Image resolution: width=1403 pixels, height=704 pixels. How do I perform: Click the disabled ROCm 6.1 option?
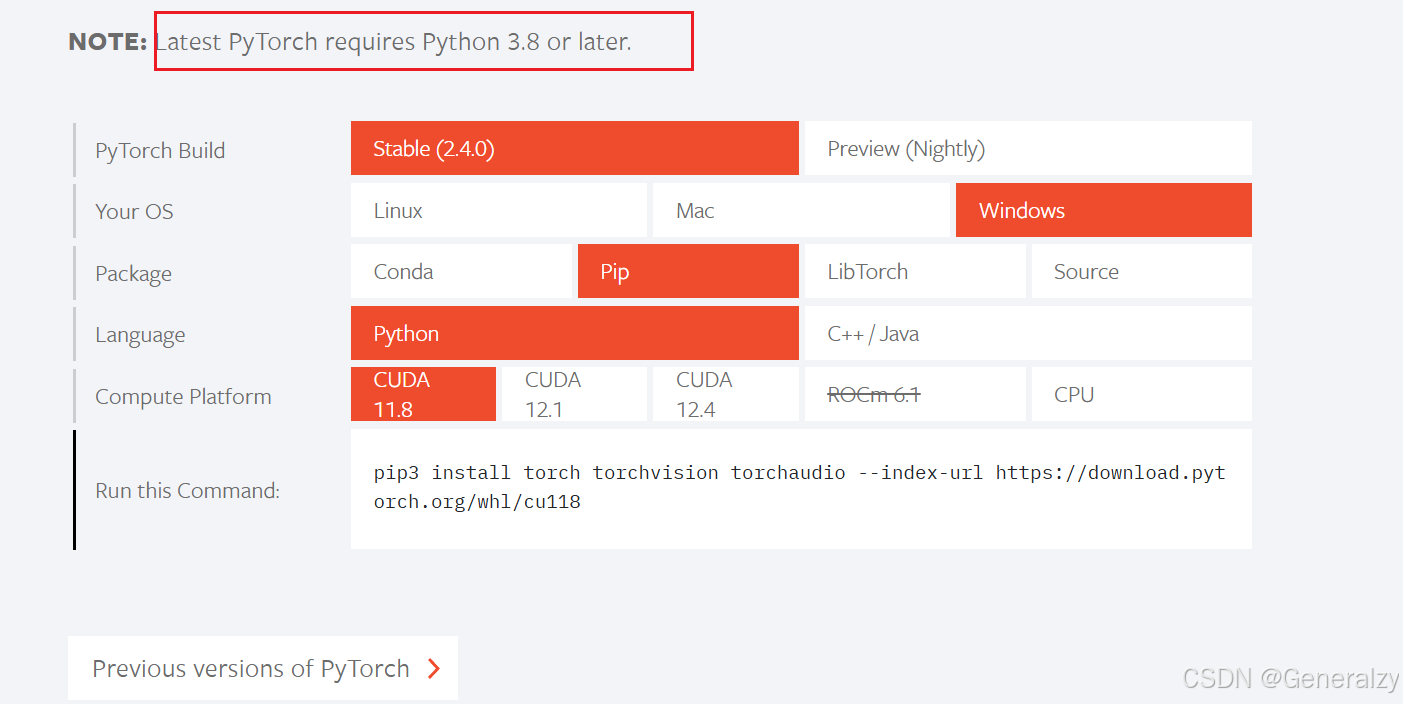[x=914, y=395]
